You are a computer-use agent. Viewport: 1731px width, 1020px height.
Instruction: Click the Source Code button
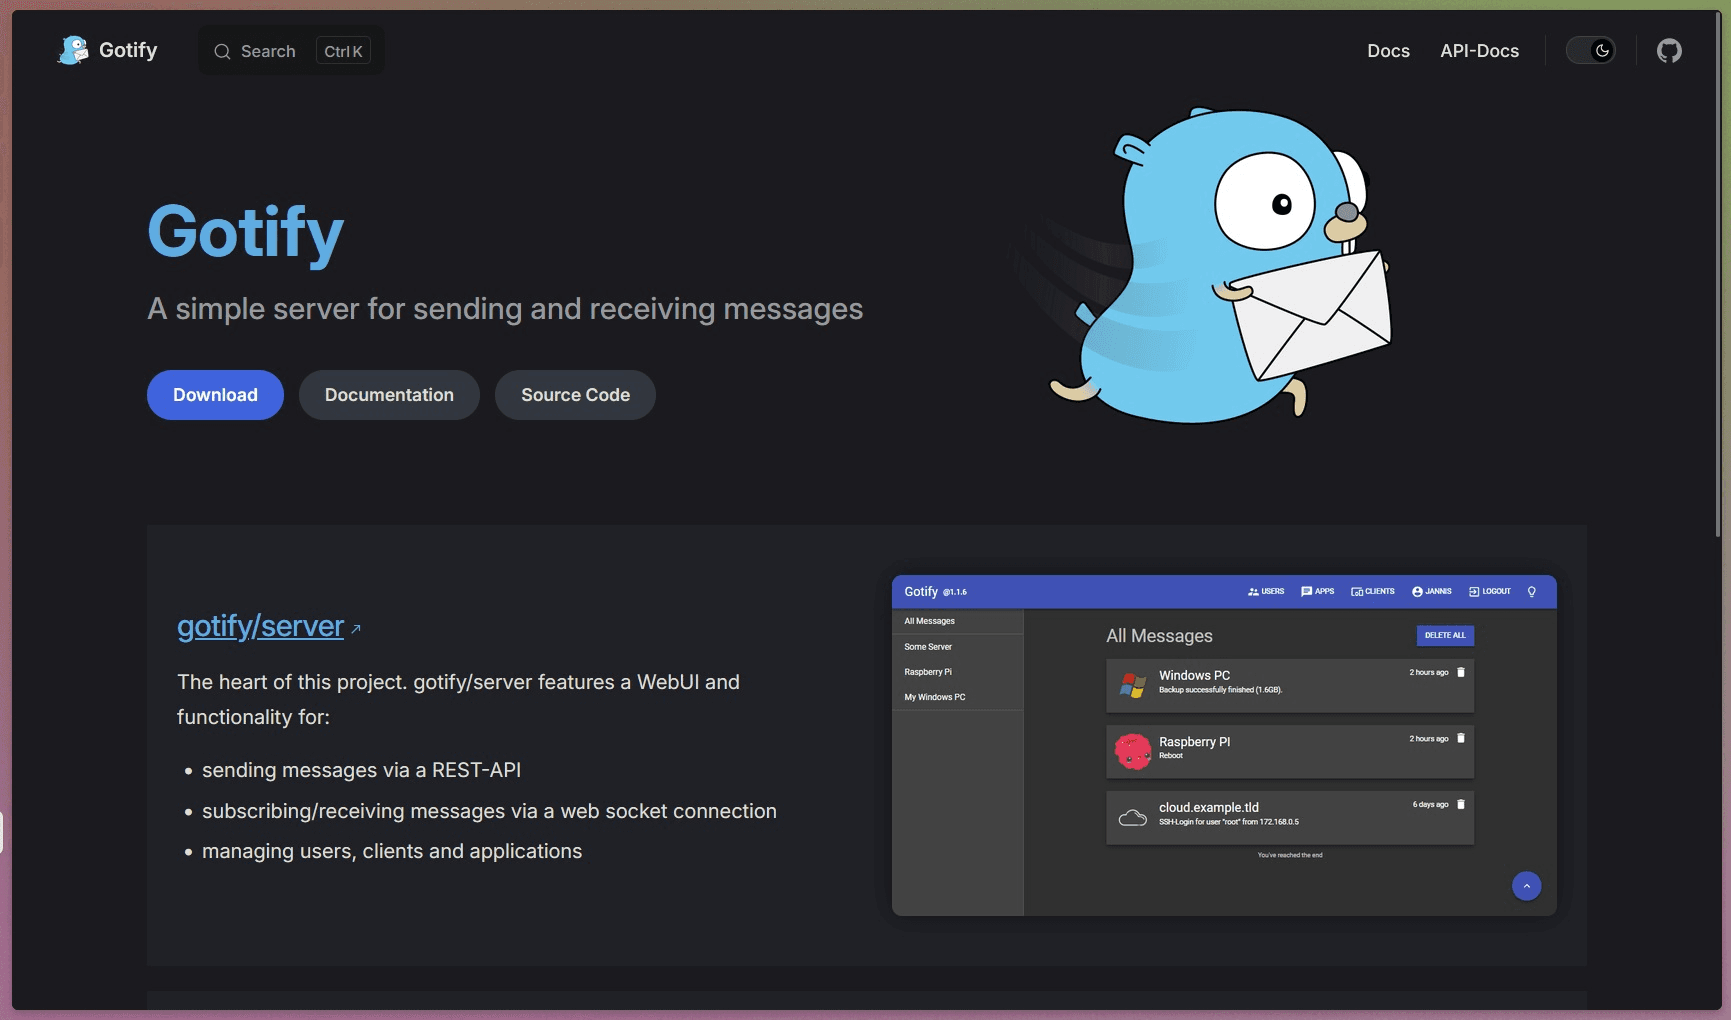575,395
